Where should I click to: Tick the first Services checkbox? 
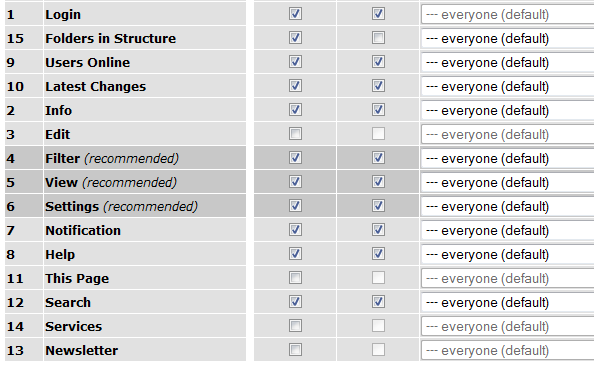(x=295, y=326)
